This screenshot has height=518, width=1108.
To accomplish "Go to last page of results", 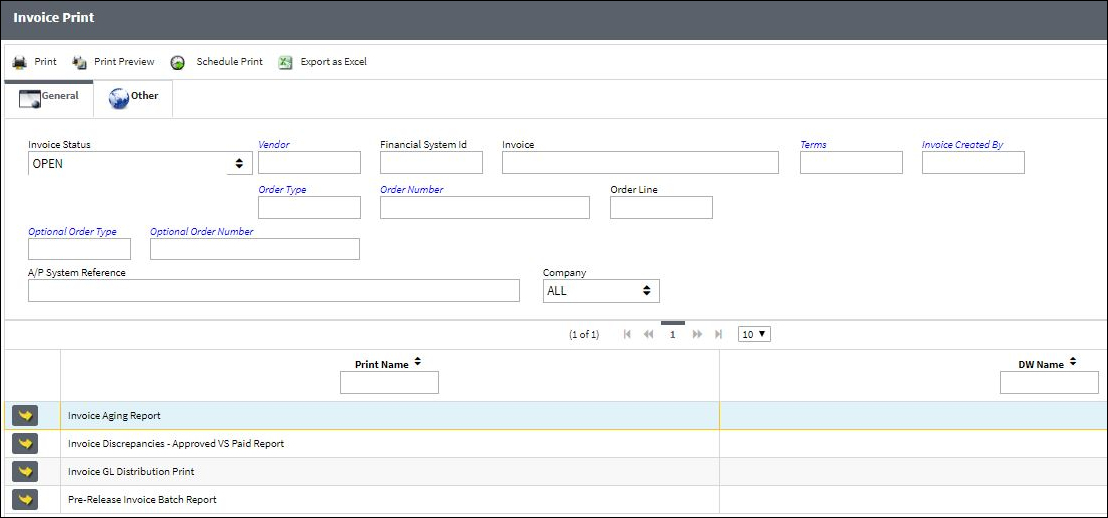I will coord(719,334).
